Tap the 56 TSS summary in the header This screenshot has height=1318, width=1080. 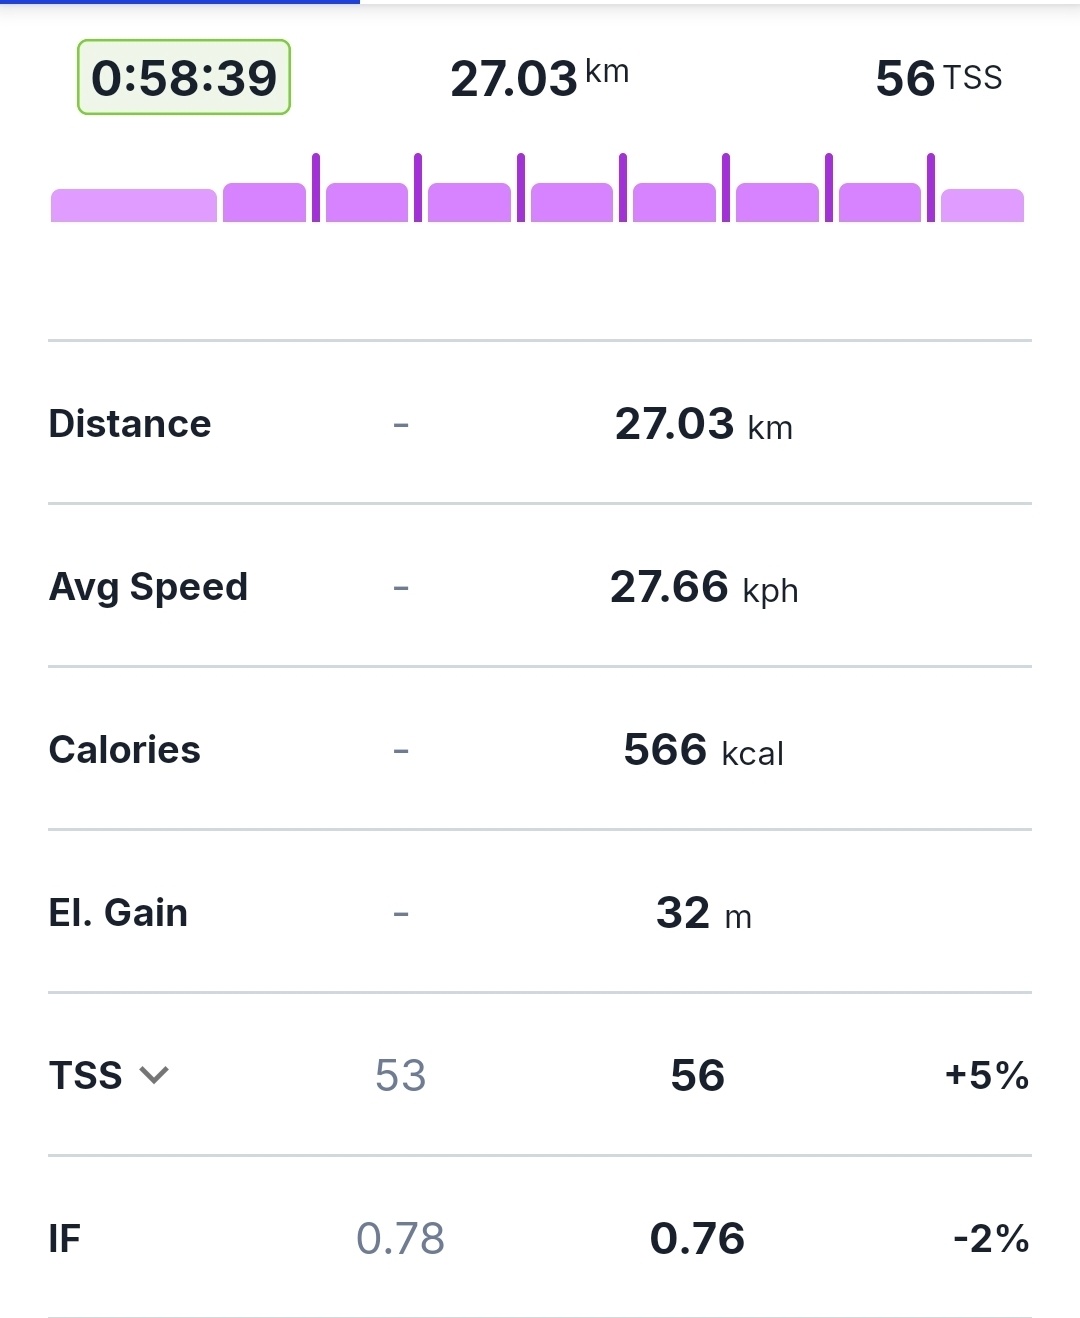click(937, 78)
